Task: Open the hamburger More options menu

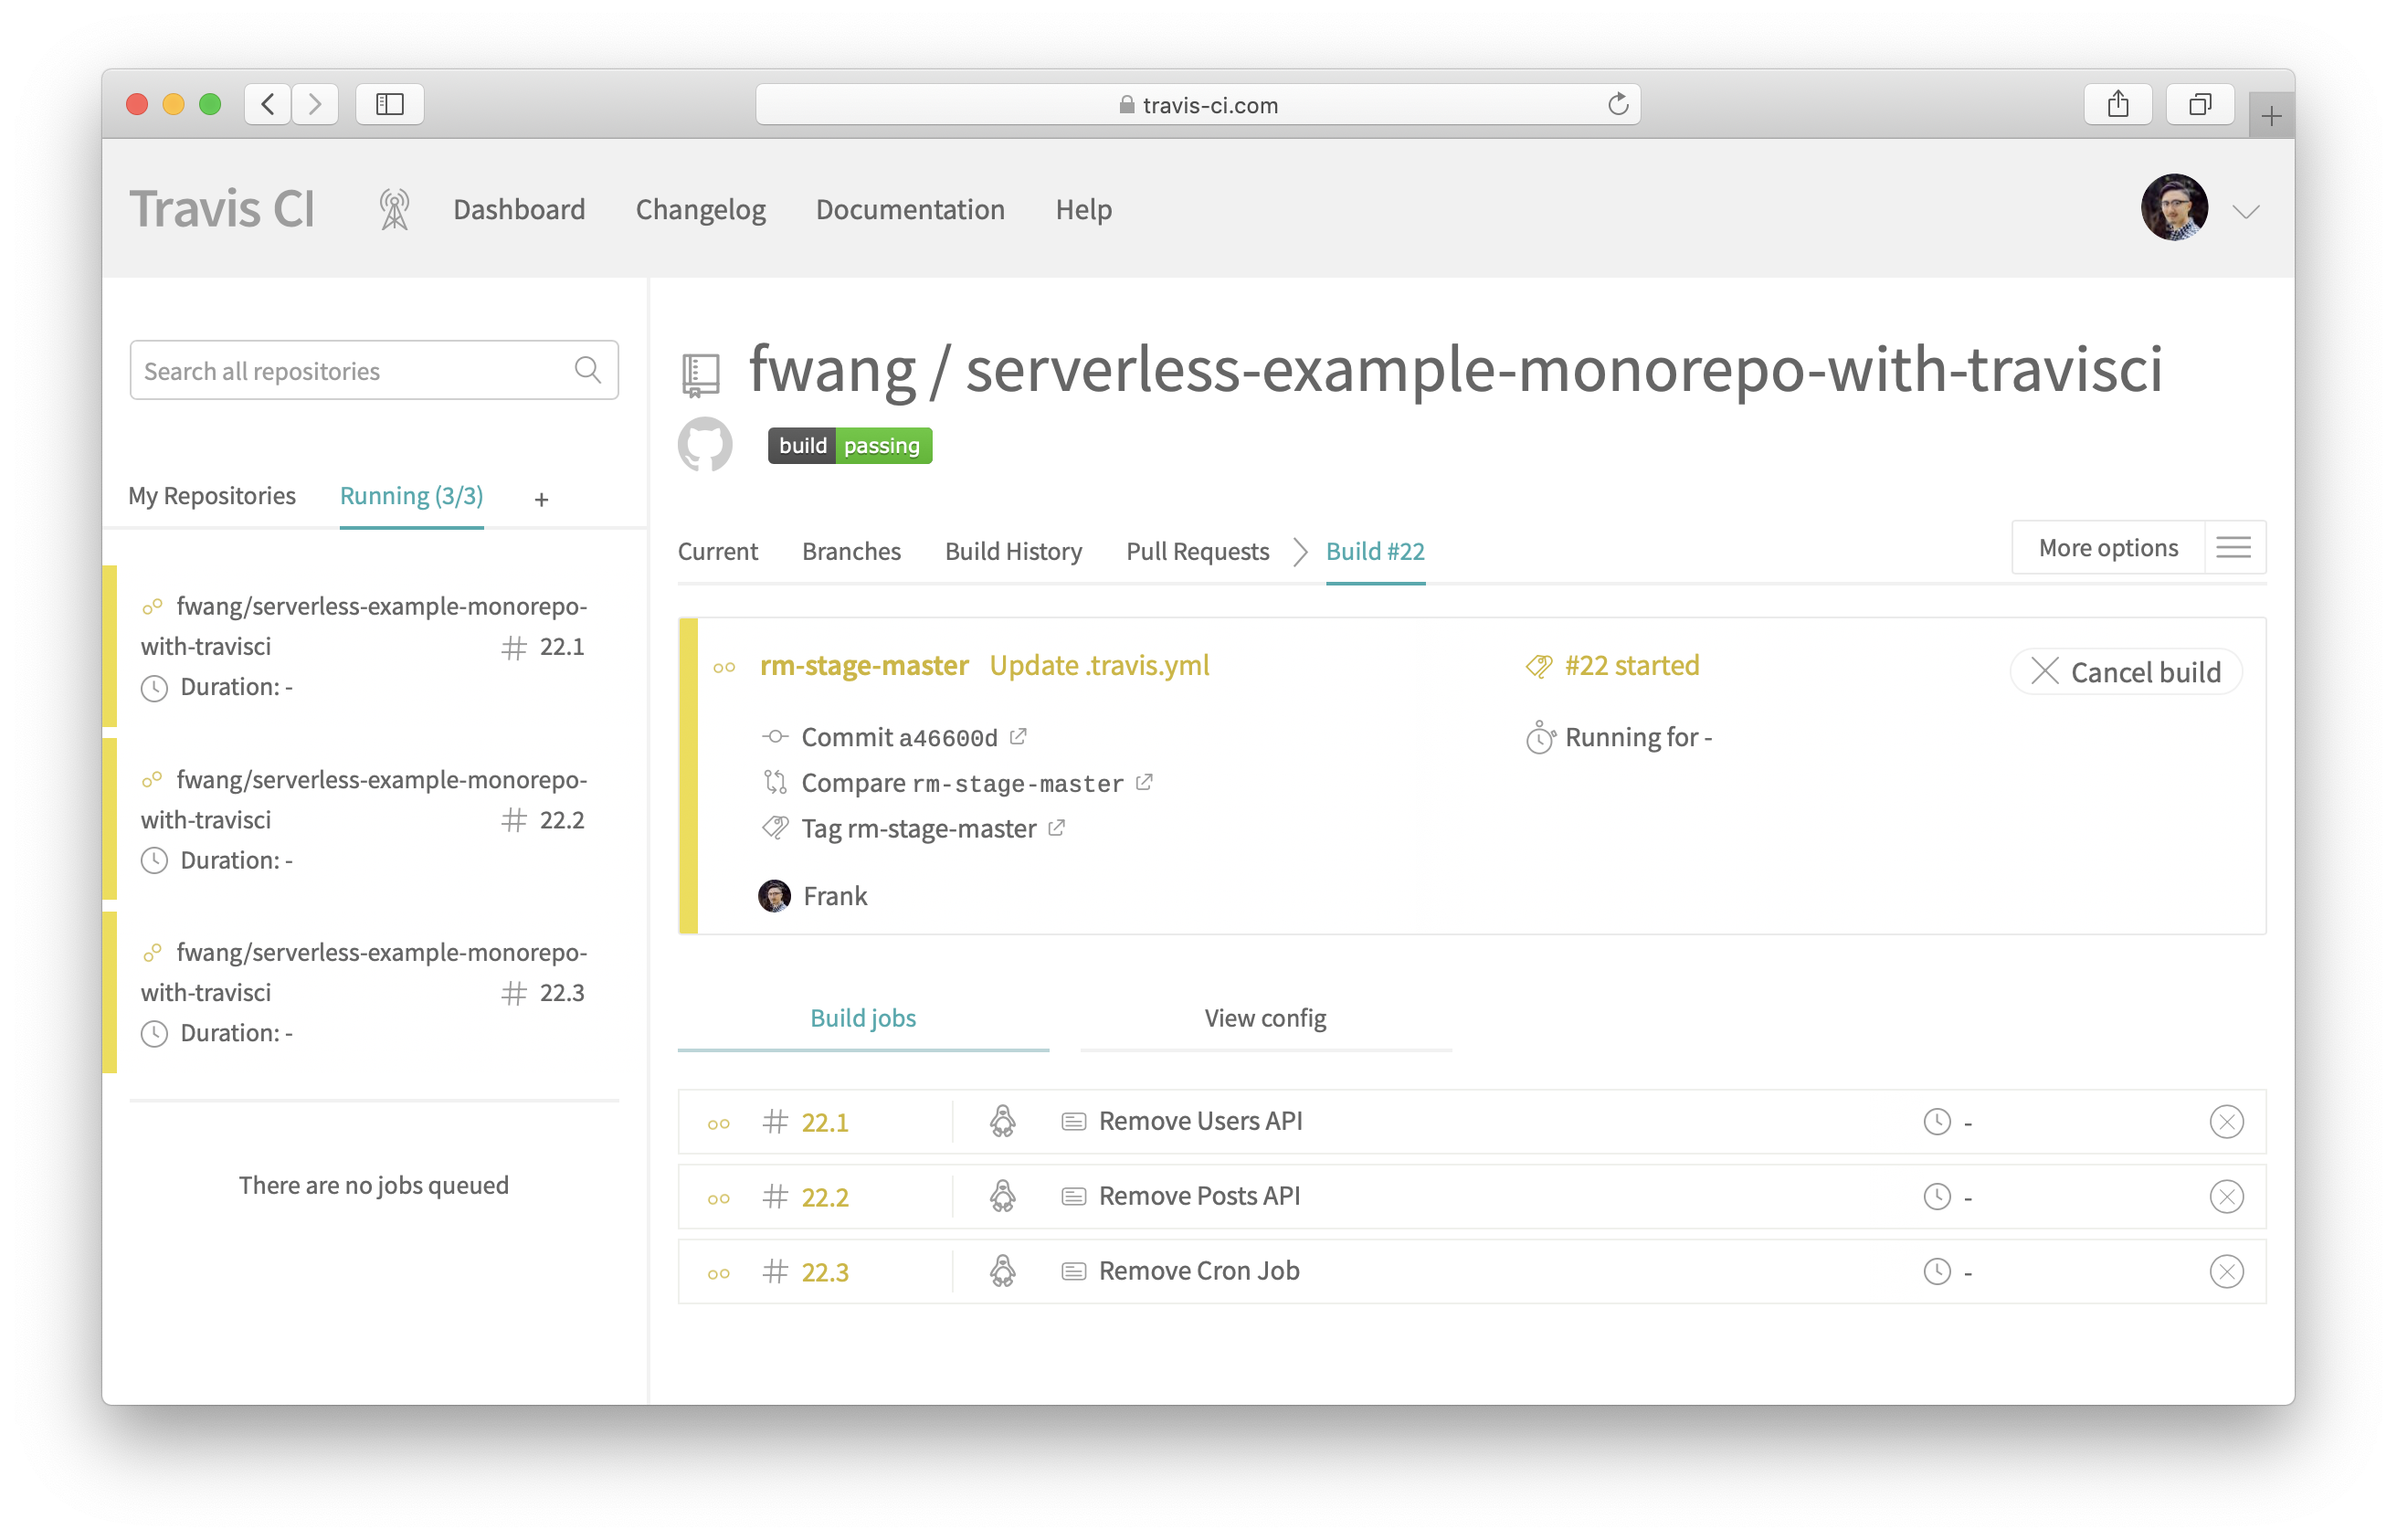Action: pyautogui.click(x=2233, y=548)
